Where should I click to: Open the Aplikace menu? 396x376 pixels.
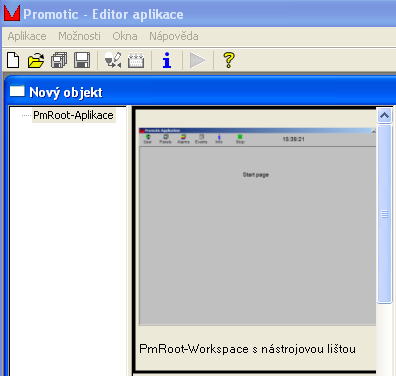27,36
